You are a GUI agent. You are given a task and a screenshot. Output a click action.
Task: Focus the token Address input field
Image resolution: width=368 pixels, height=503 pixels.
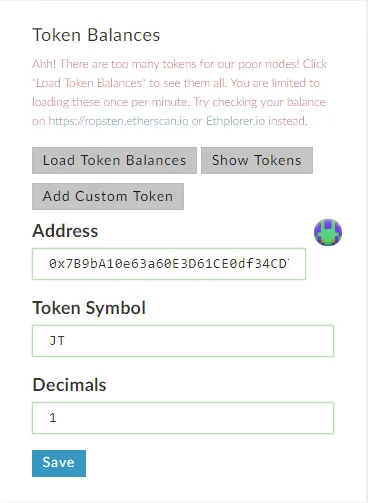(x=169, y=264)
